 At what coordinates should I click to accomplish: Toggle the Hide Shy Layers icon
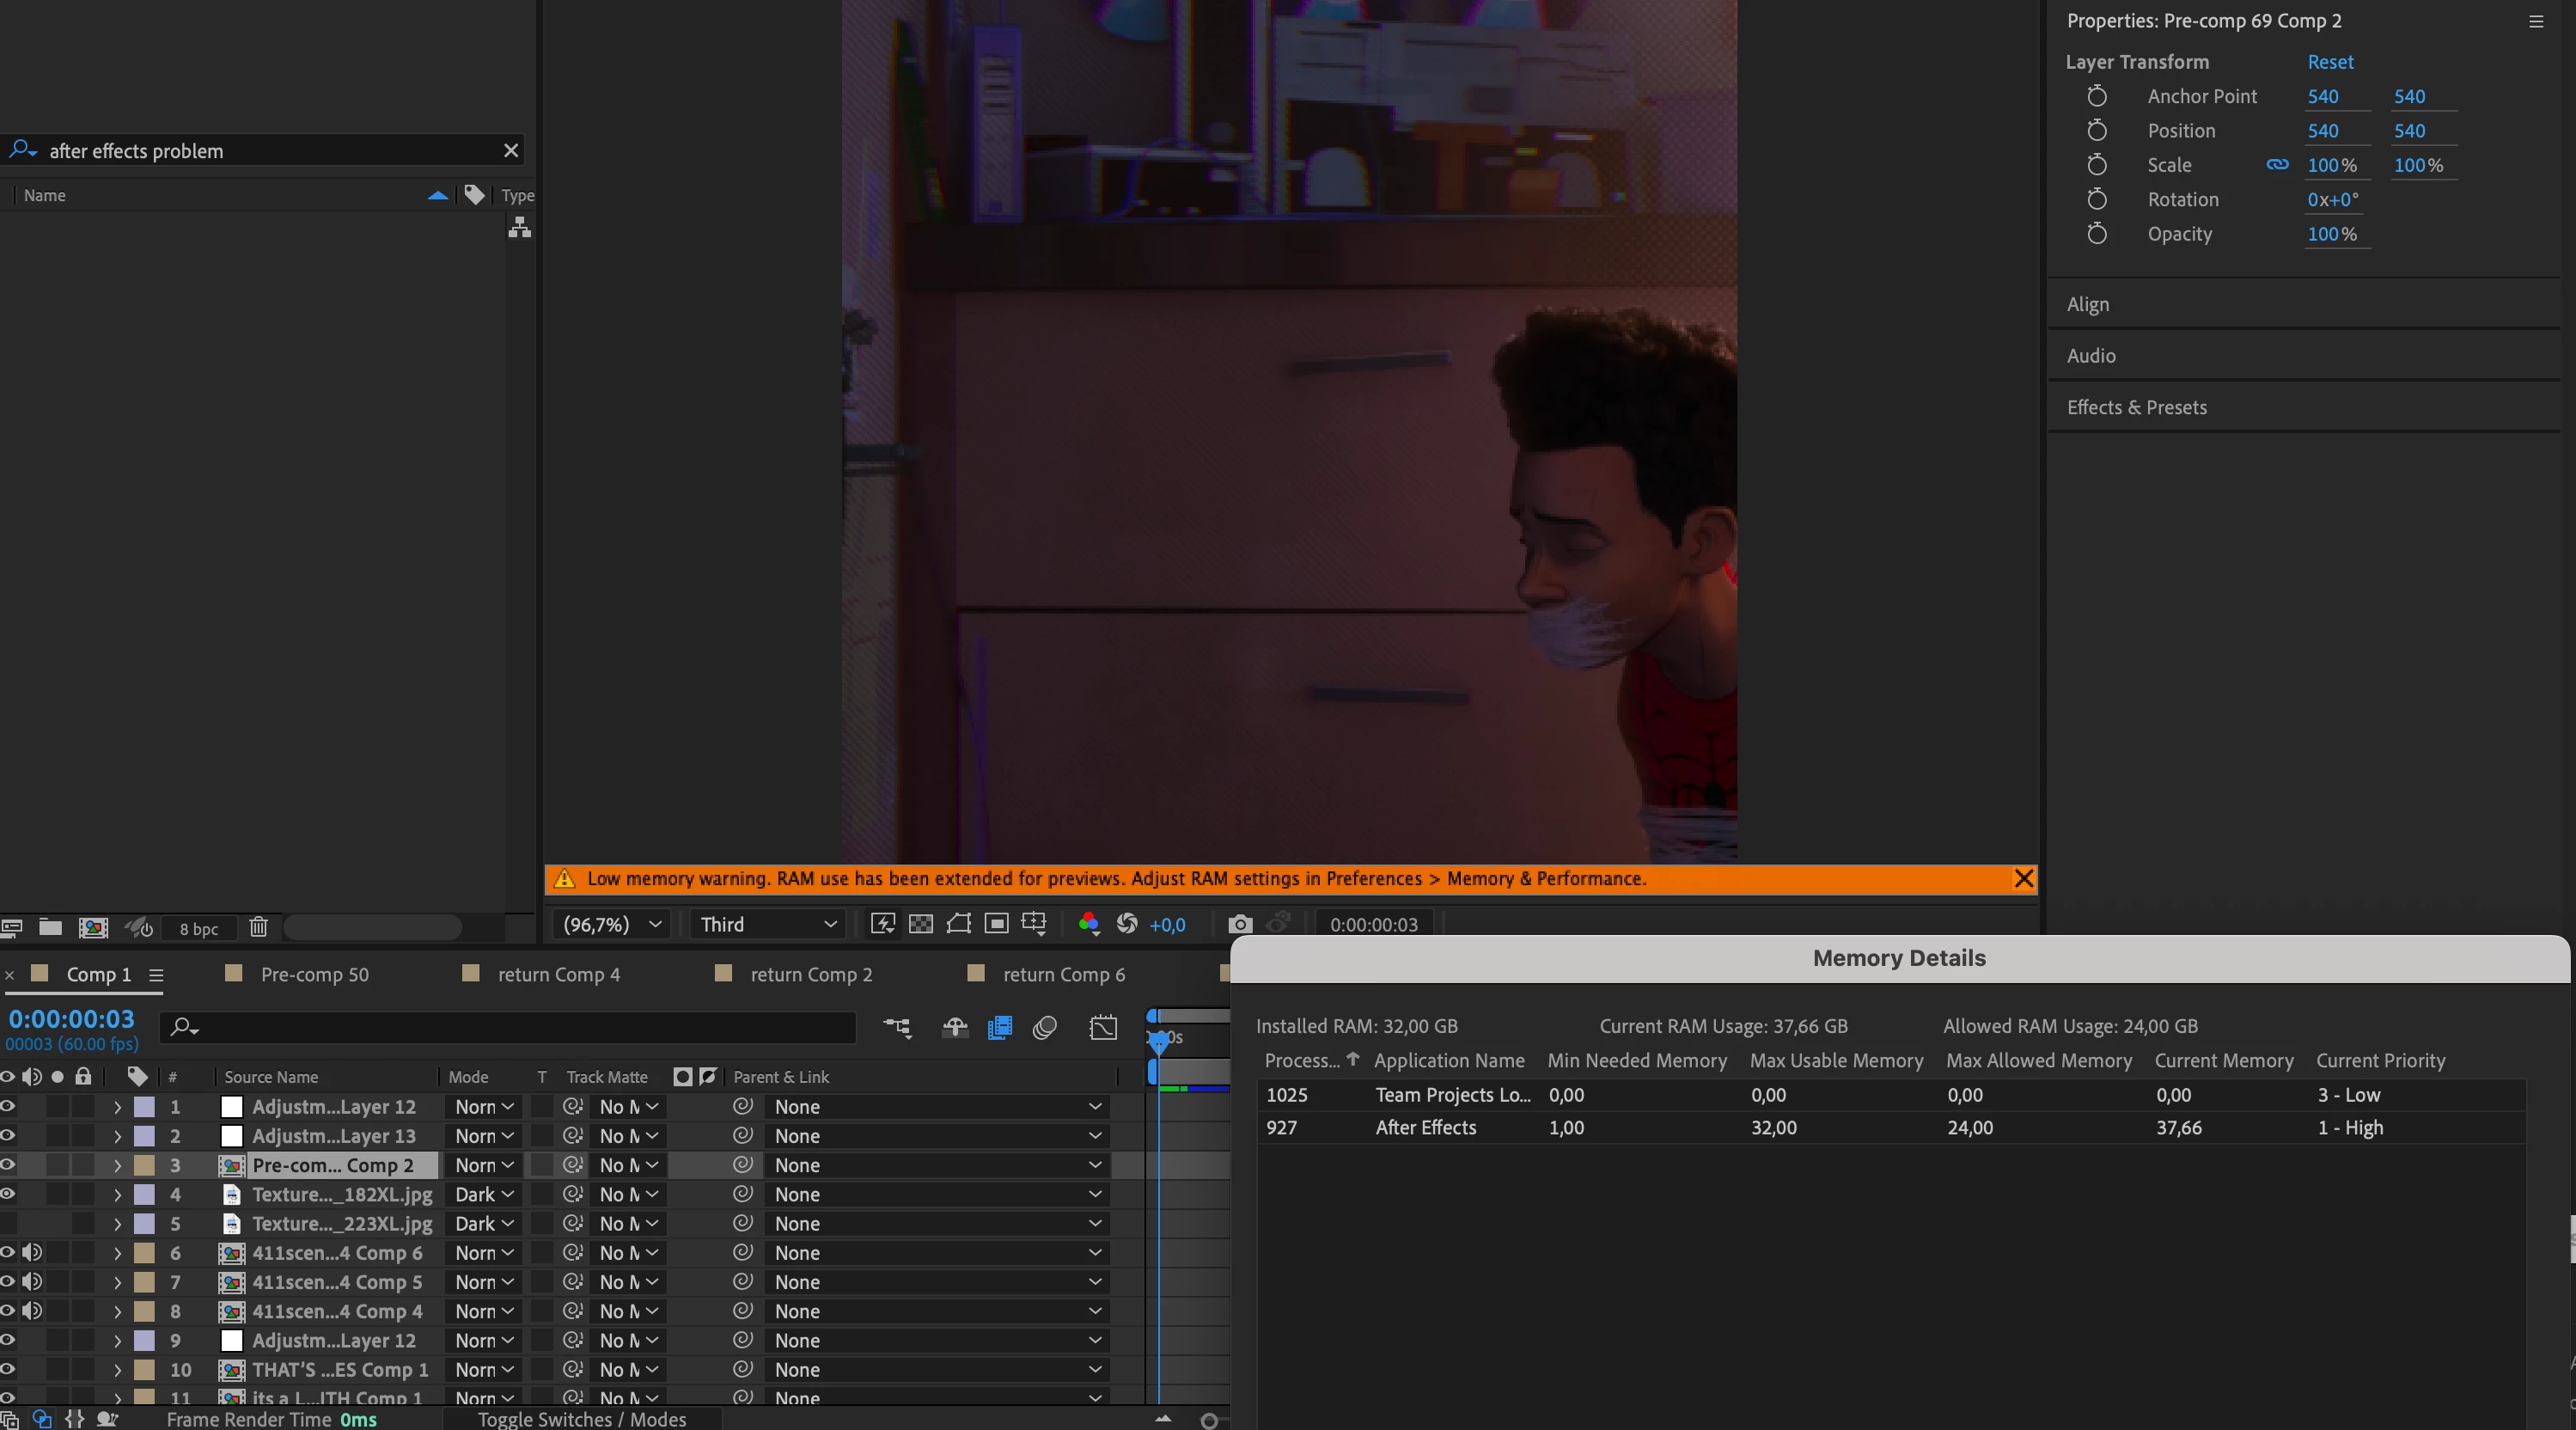click(954, 1027)
